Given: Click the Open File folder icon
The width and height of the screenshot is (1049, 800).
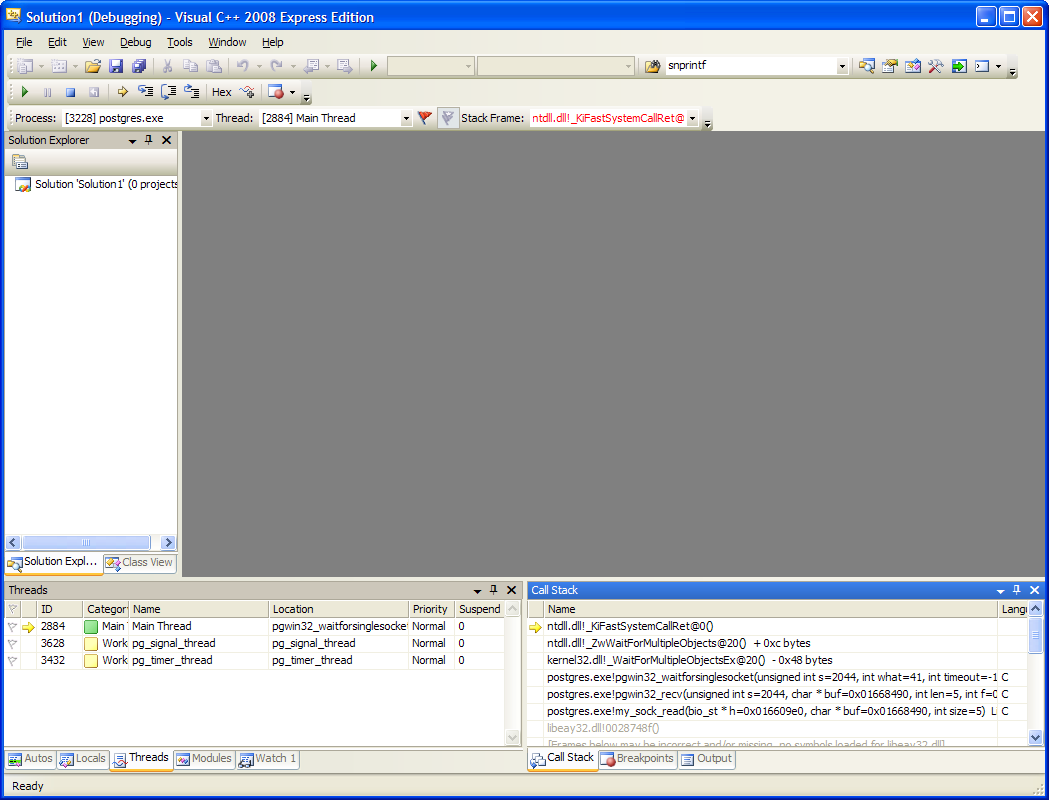Looking at the screenshot, I should tap(92, 66).
